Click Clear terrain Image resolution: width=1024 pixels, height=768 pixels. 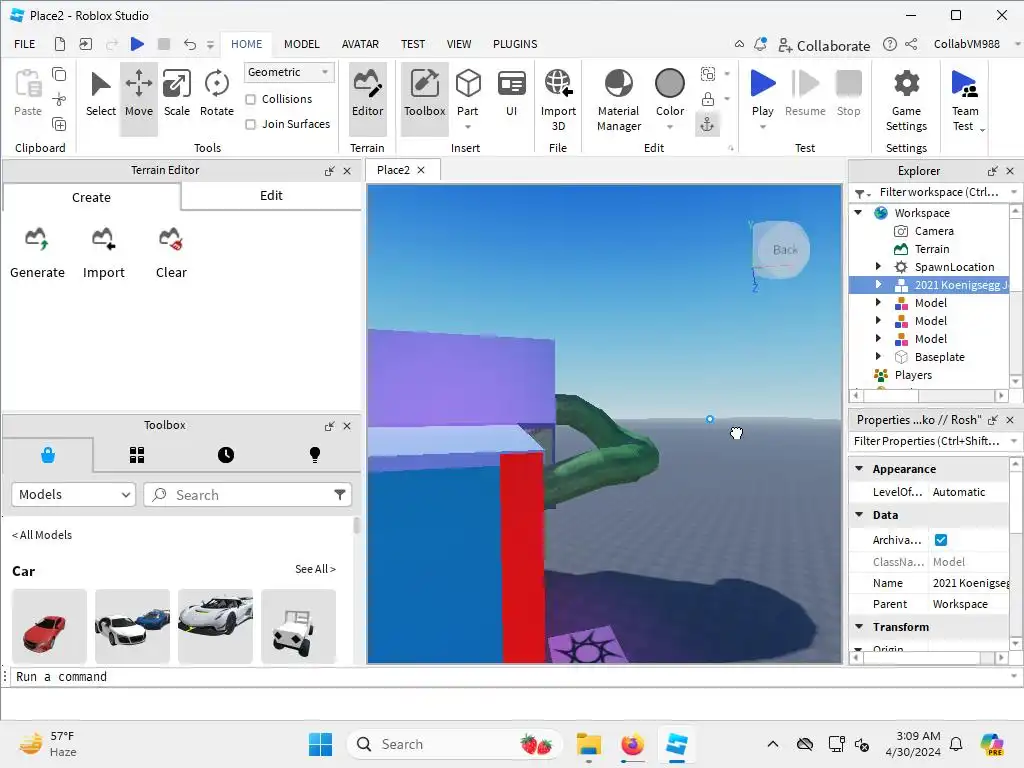coord(171,253)
